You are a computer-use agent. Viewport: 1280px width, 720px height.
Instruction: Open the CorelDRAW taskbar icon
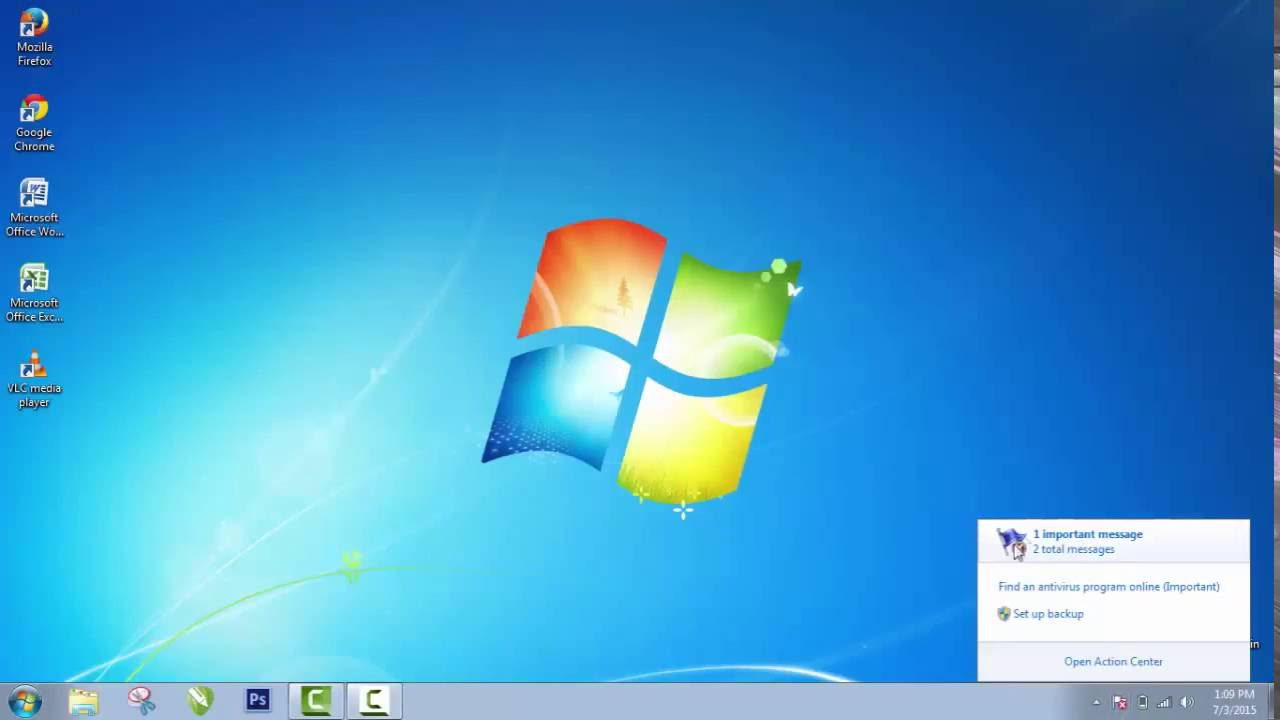point(200,701)
